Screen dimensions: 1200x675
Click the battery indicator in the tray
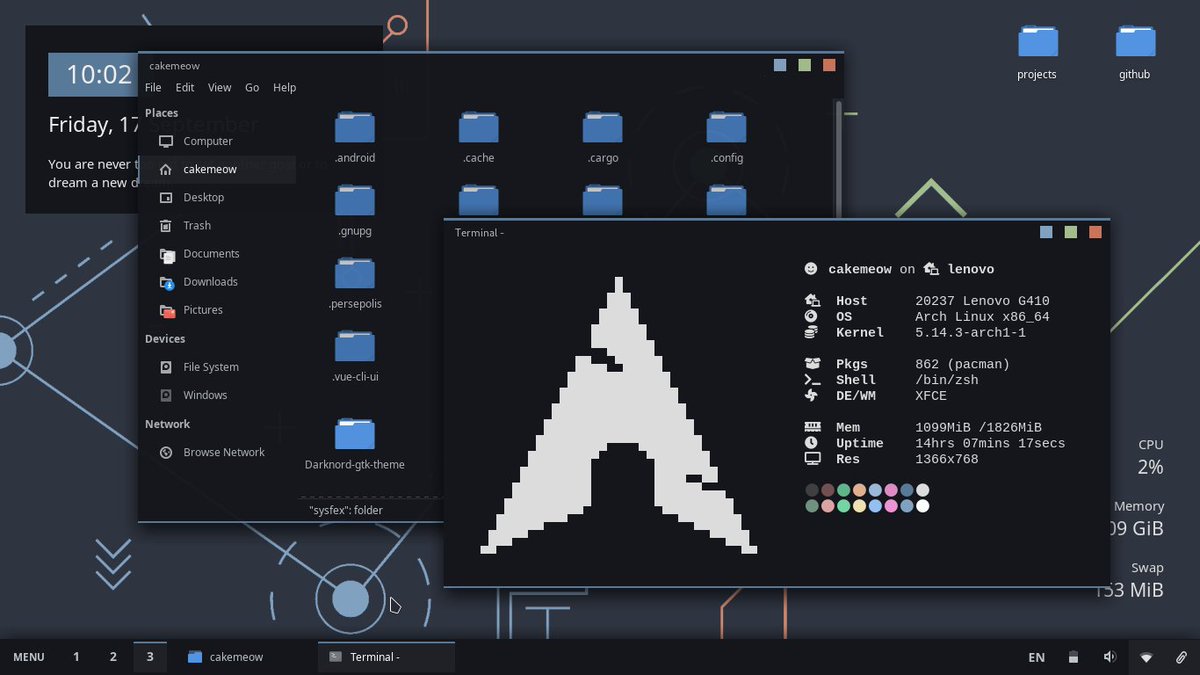(x=1073, y=657)
